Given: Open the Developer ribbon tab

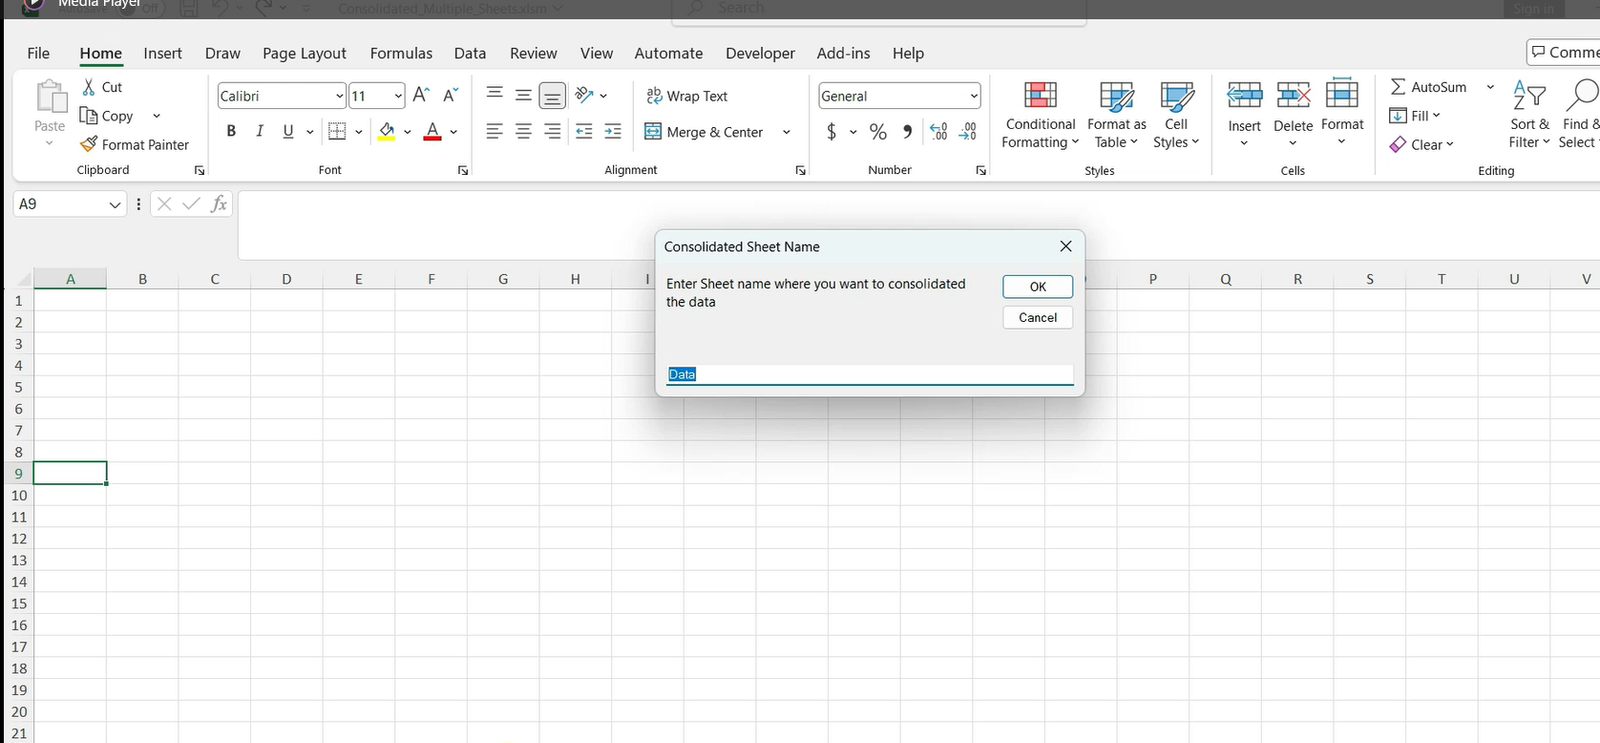Looking at the screenshot, I should [760, 53].
